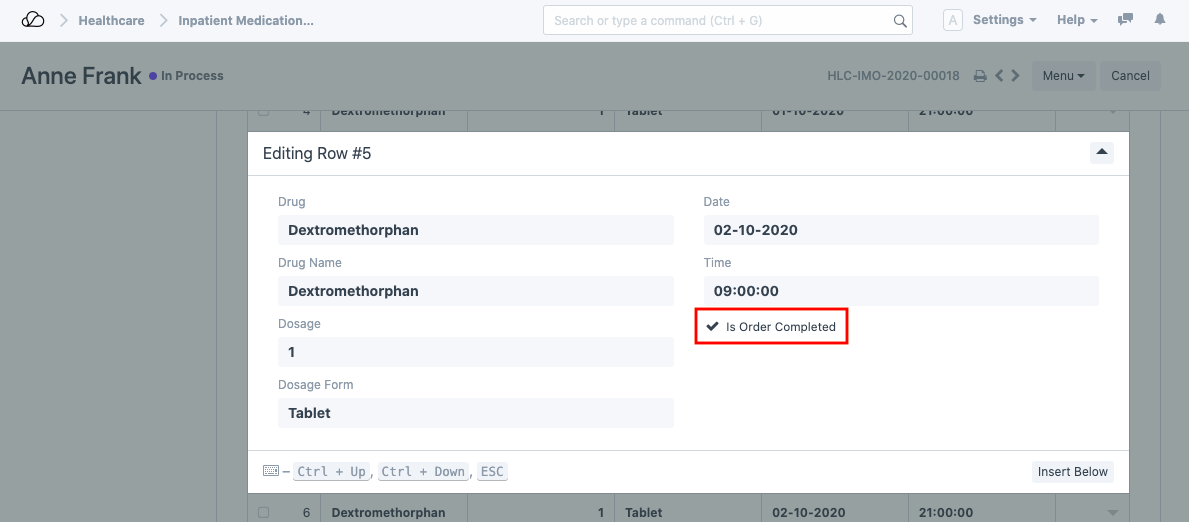Click the search magnifier icon
Screen dimensions: 1189x522
(900, 21)
